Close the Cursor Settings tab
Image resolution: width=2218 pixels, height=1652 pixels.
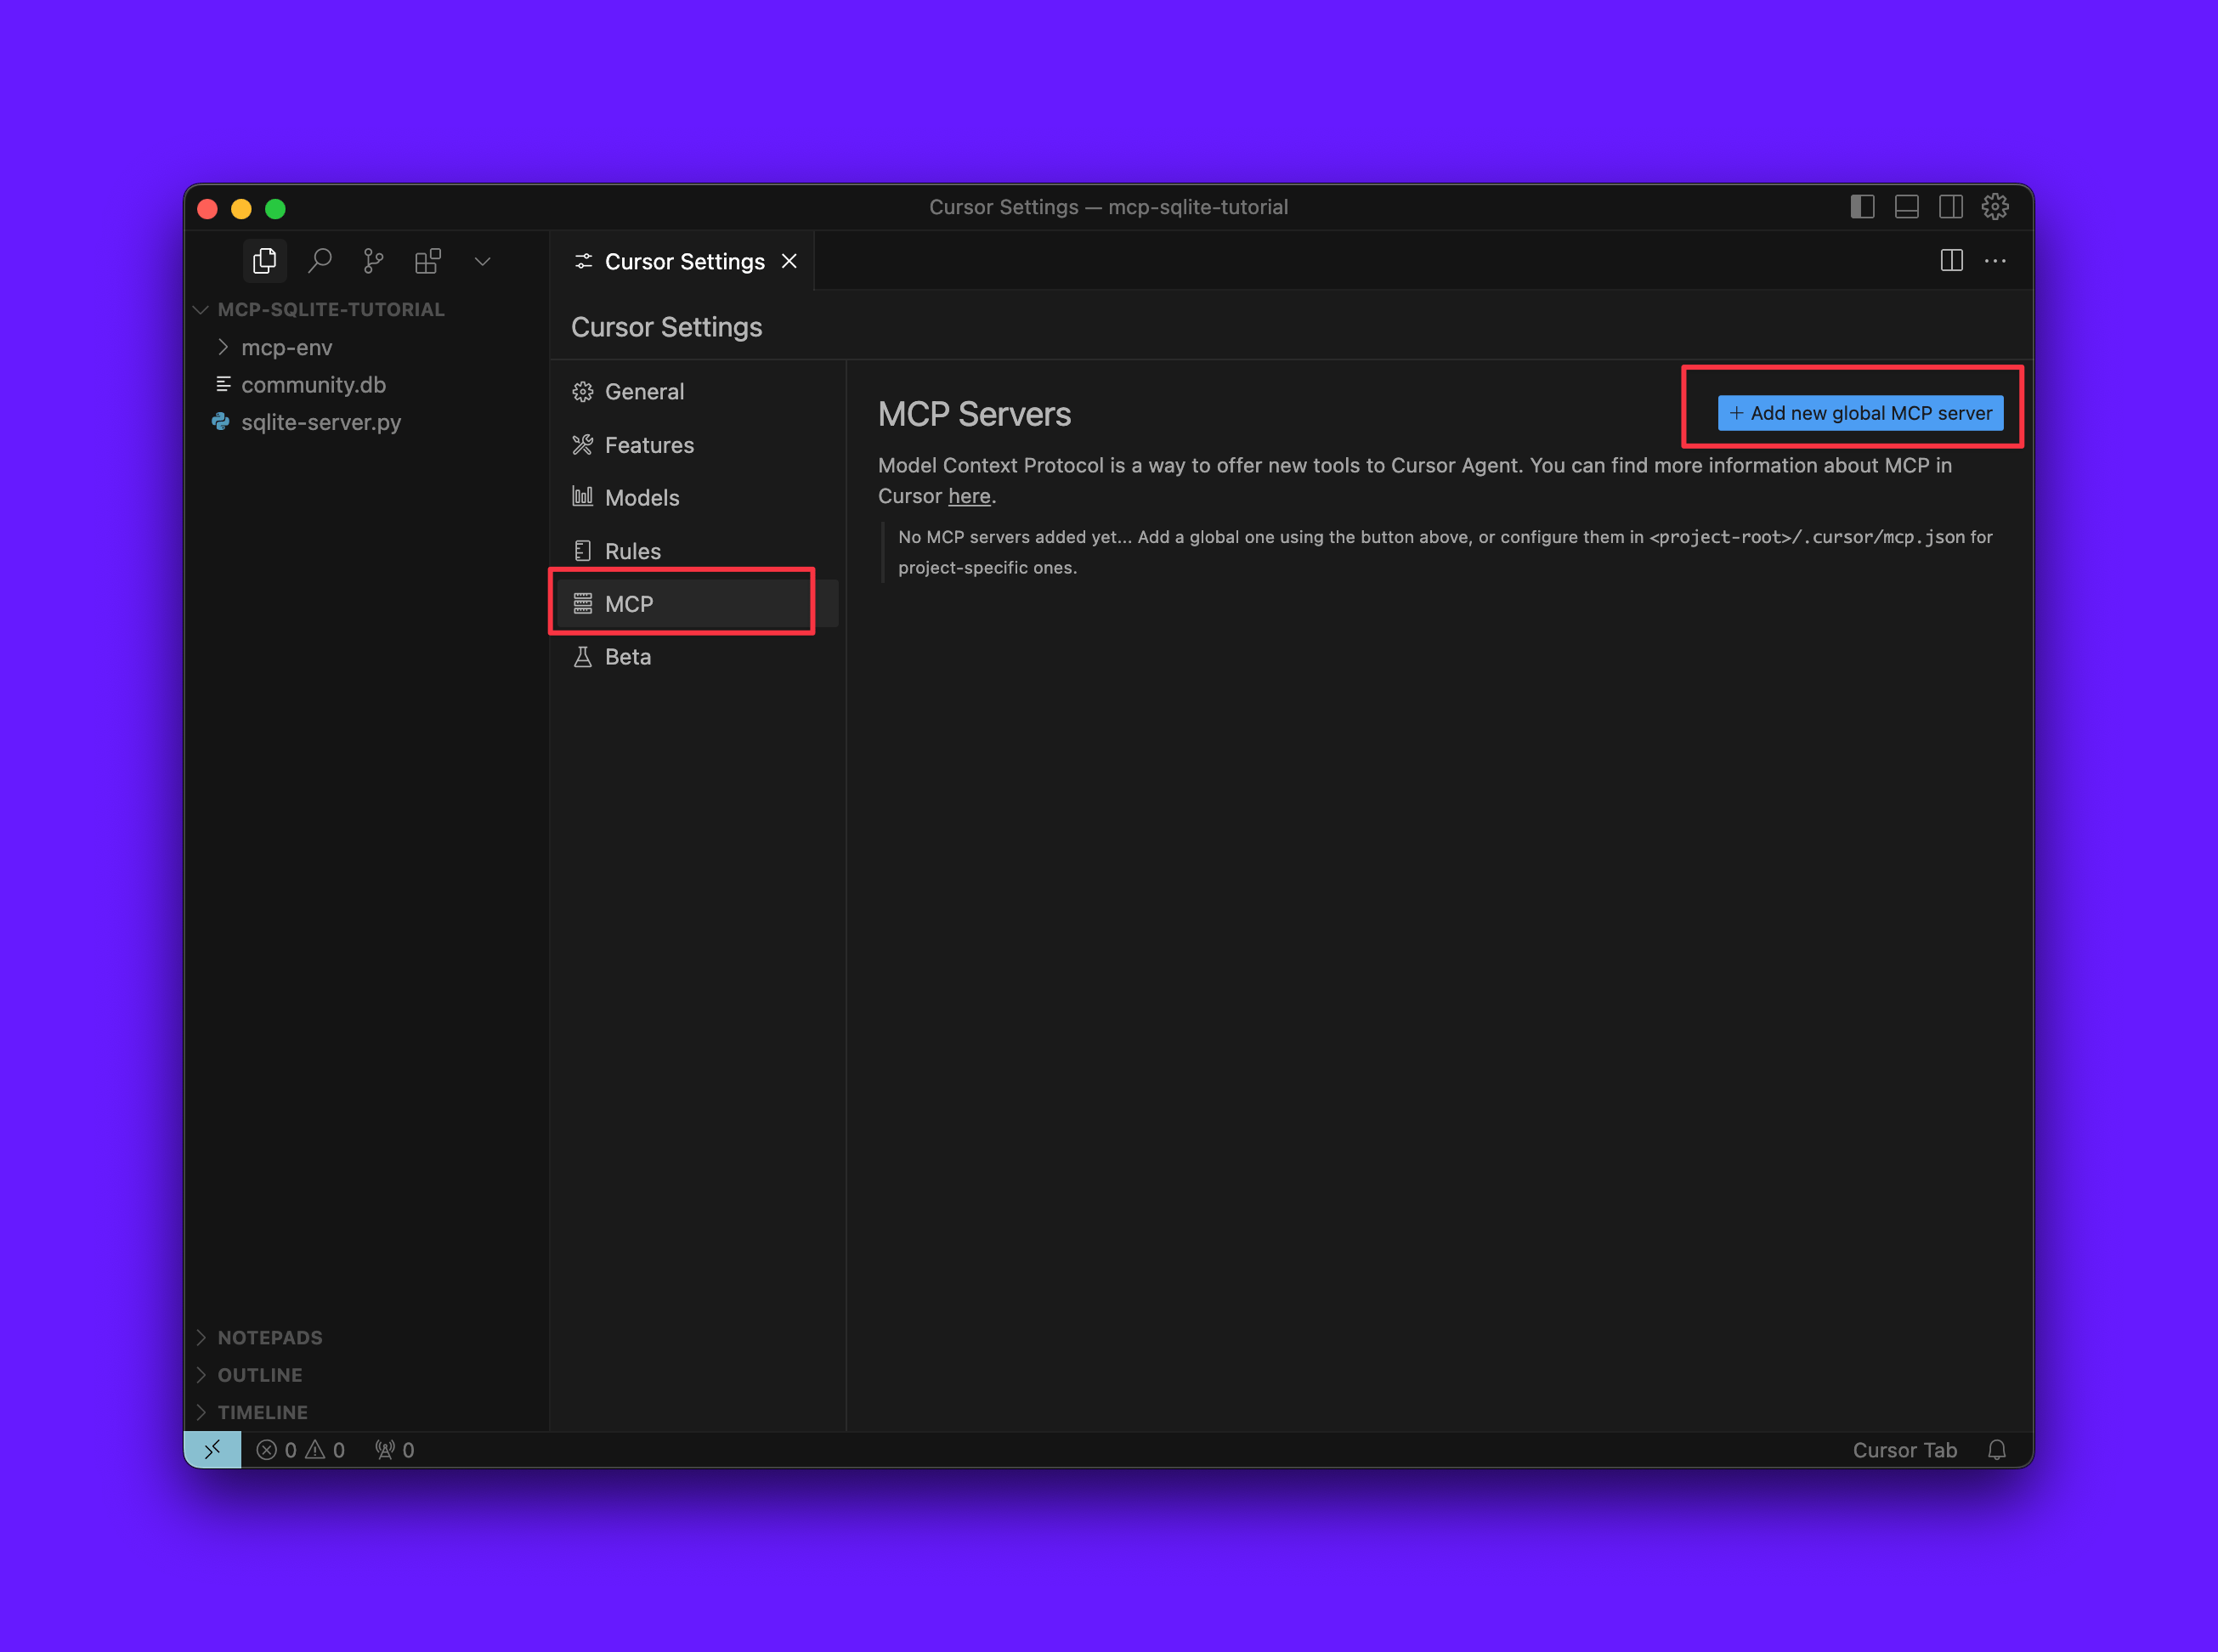pyautogui.click(x=789, y=261)
